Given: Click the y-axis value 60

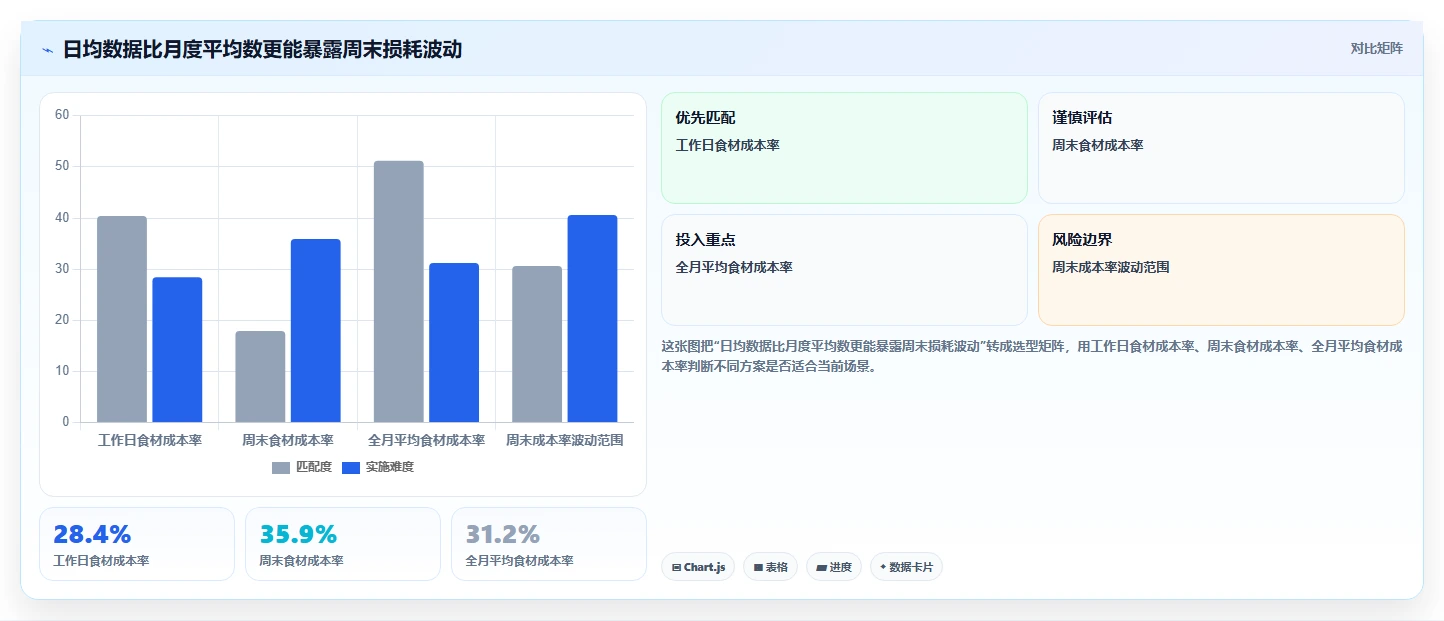Looking at the screenshot, I should tap(62, 115).
